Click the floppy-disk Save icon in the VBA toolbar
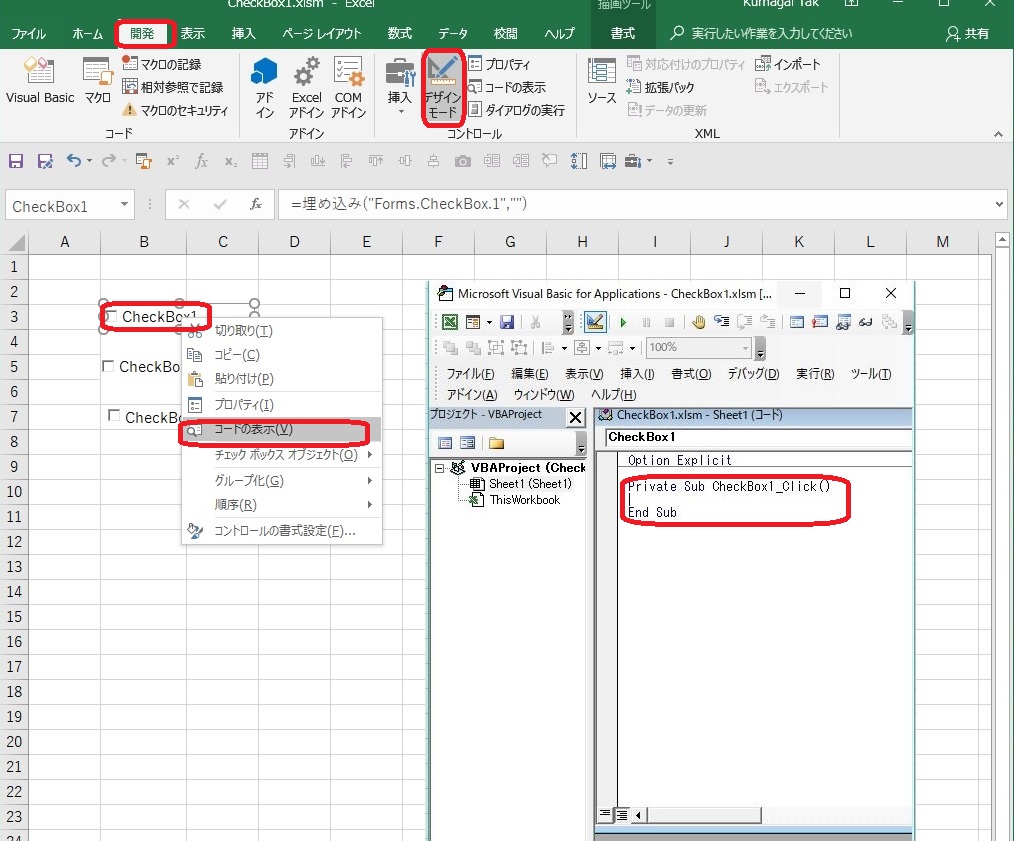1014x841 pixels. click(507, 322)
